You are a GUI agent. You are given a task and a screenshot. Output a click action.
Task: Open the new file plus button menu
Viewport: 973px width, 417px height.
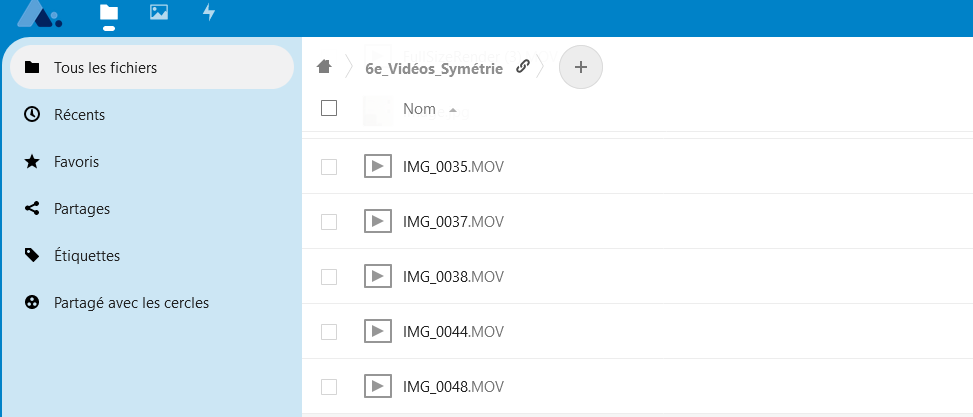click(x=581, y=67)
